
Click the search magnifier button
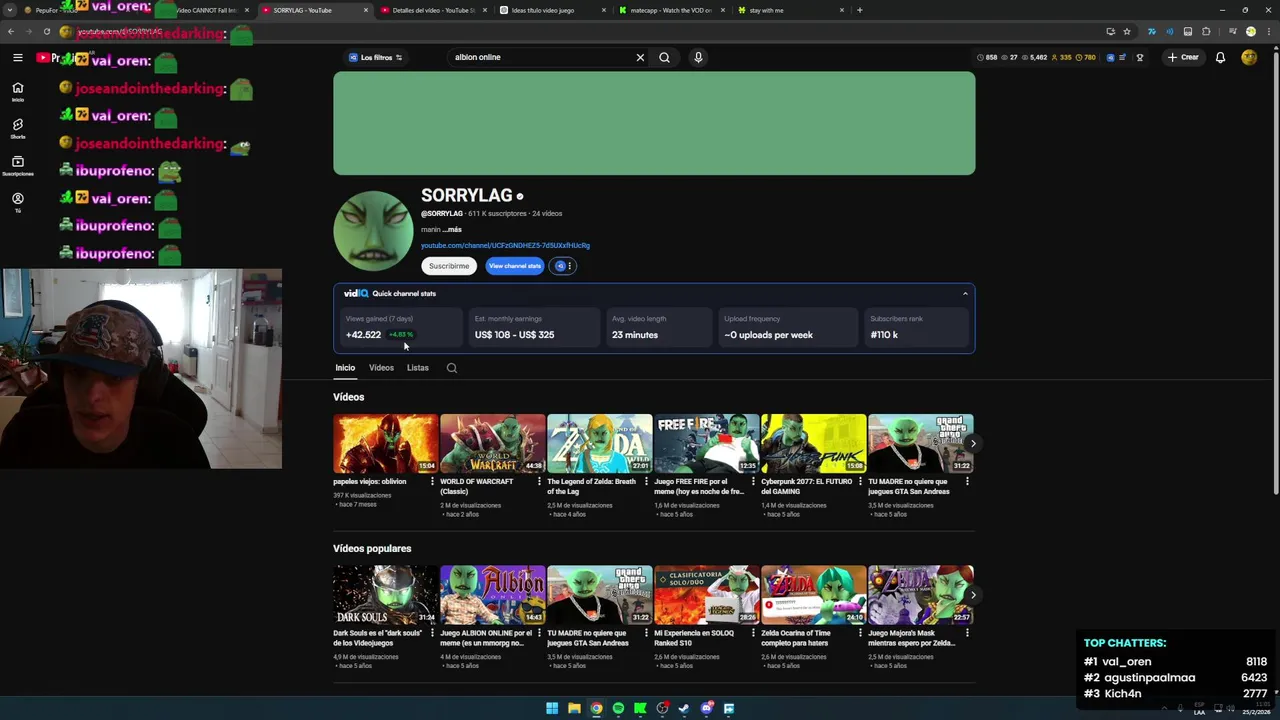664,57
